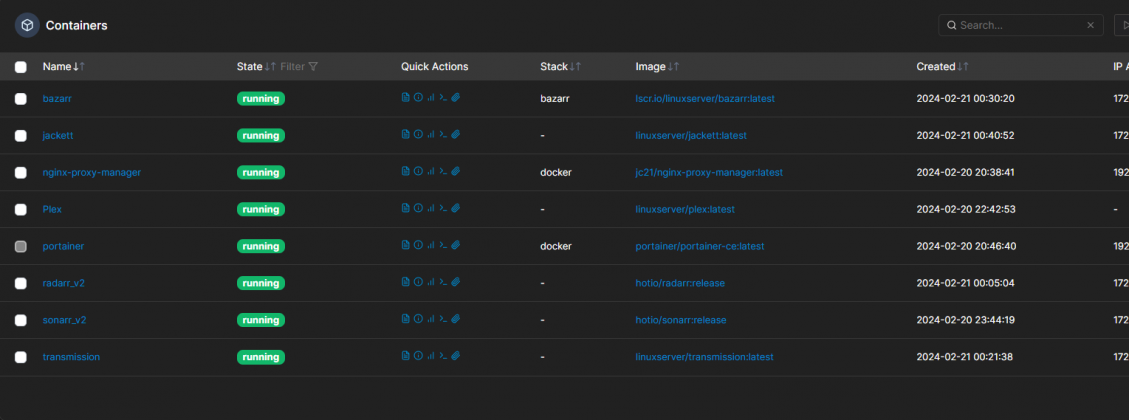Attach to sonarr_v2 container
The height and width of the screenshot is (420, 1129).
(x=456, y=318)
